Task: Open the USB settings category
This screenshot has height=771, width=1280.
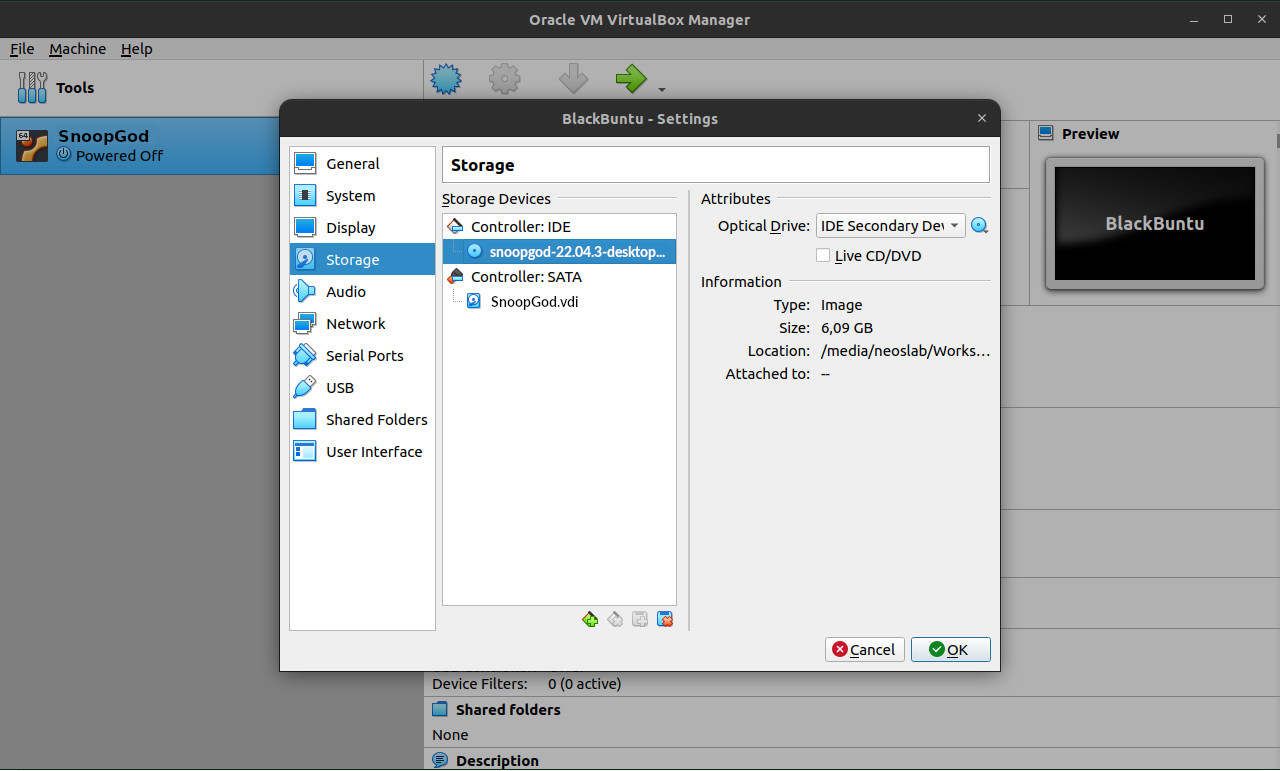Action: [362, 388]
